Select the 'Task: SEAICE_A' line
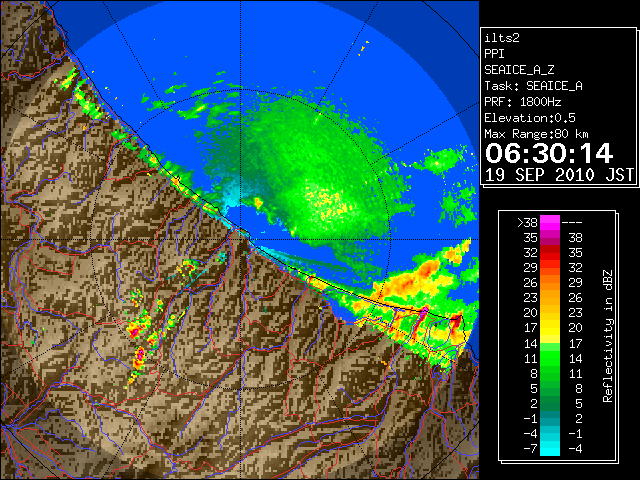This screenshot has height=480, width=640. click(x=533, y=86)
